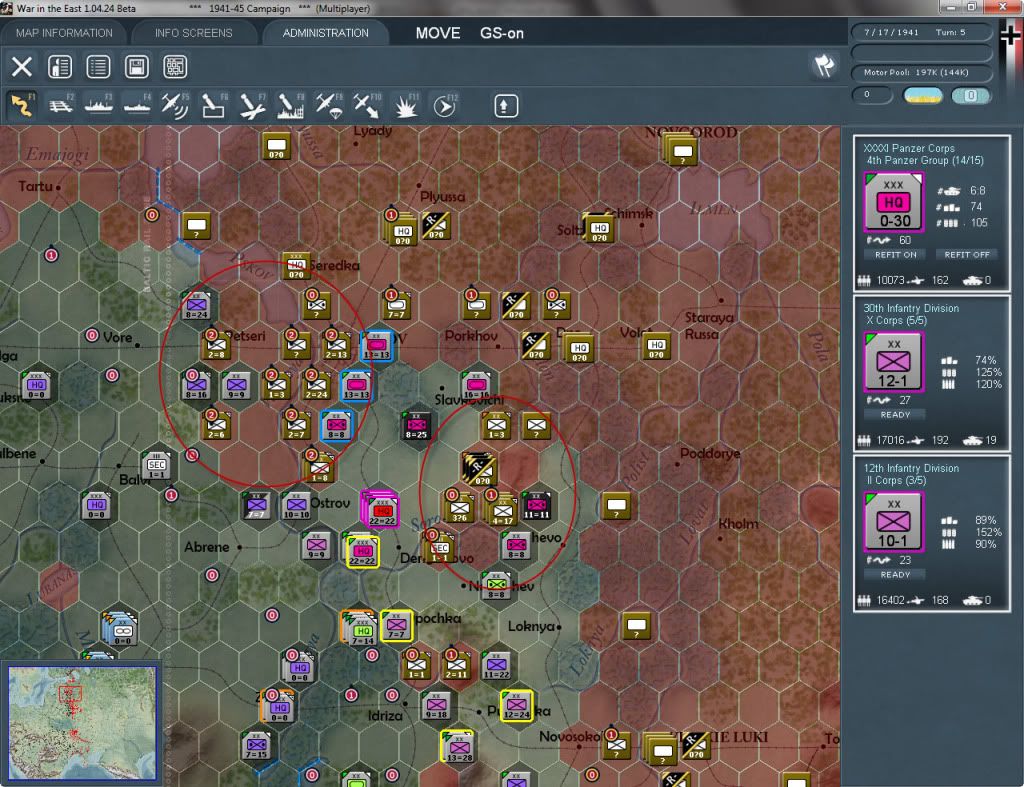
Task: Select the Naval Transport ship icon (F3)
Action: (99, 105)
